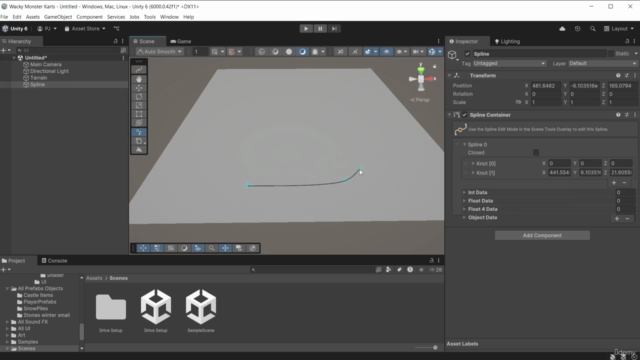
Task: Toggle the Static checkbox
Action: pyautogui.click(x=611, y=54)
